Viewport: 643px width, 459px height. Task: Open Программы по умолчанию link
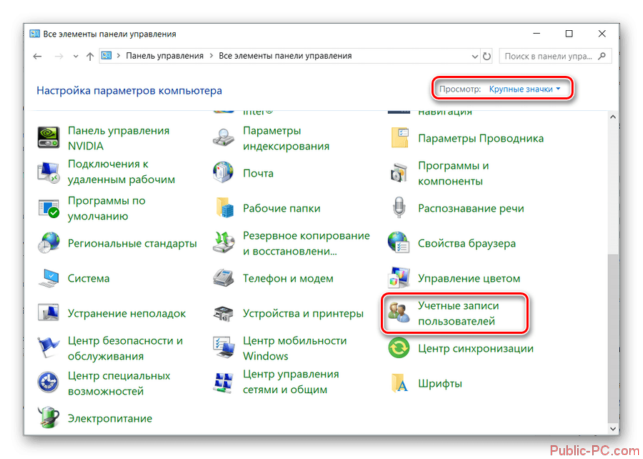coord(107,208)
